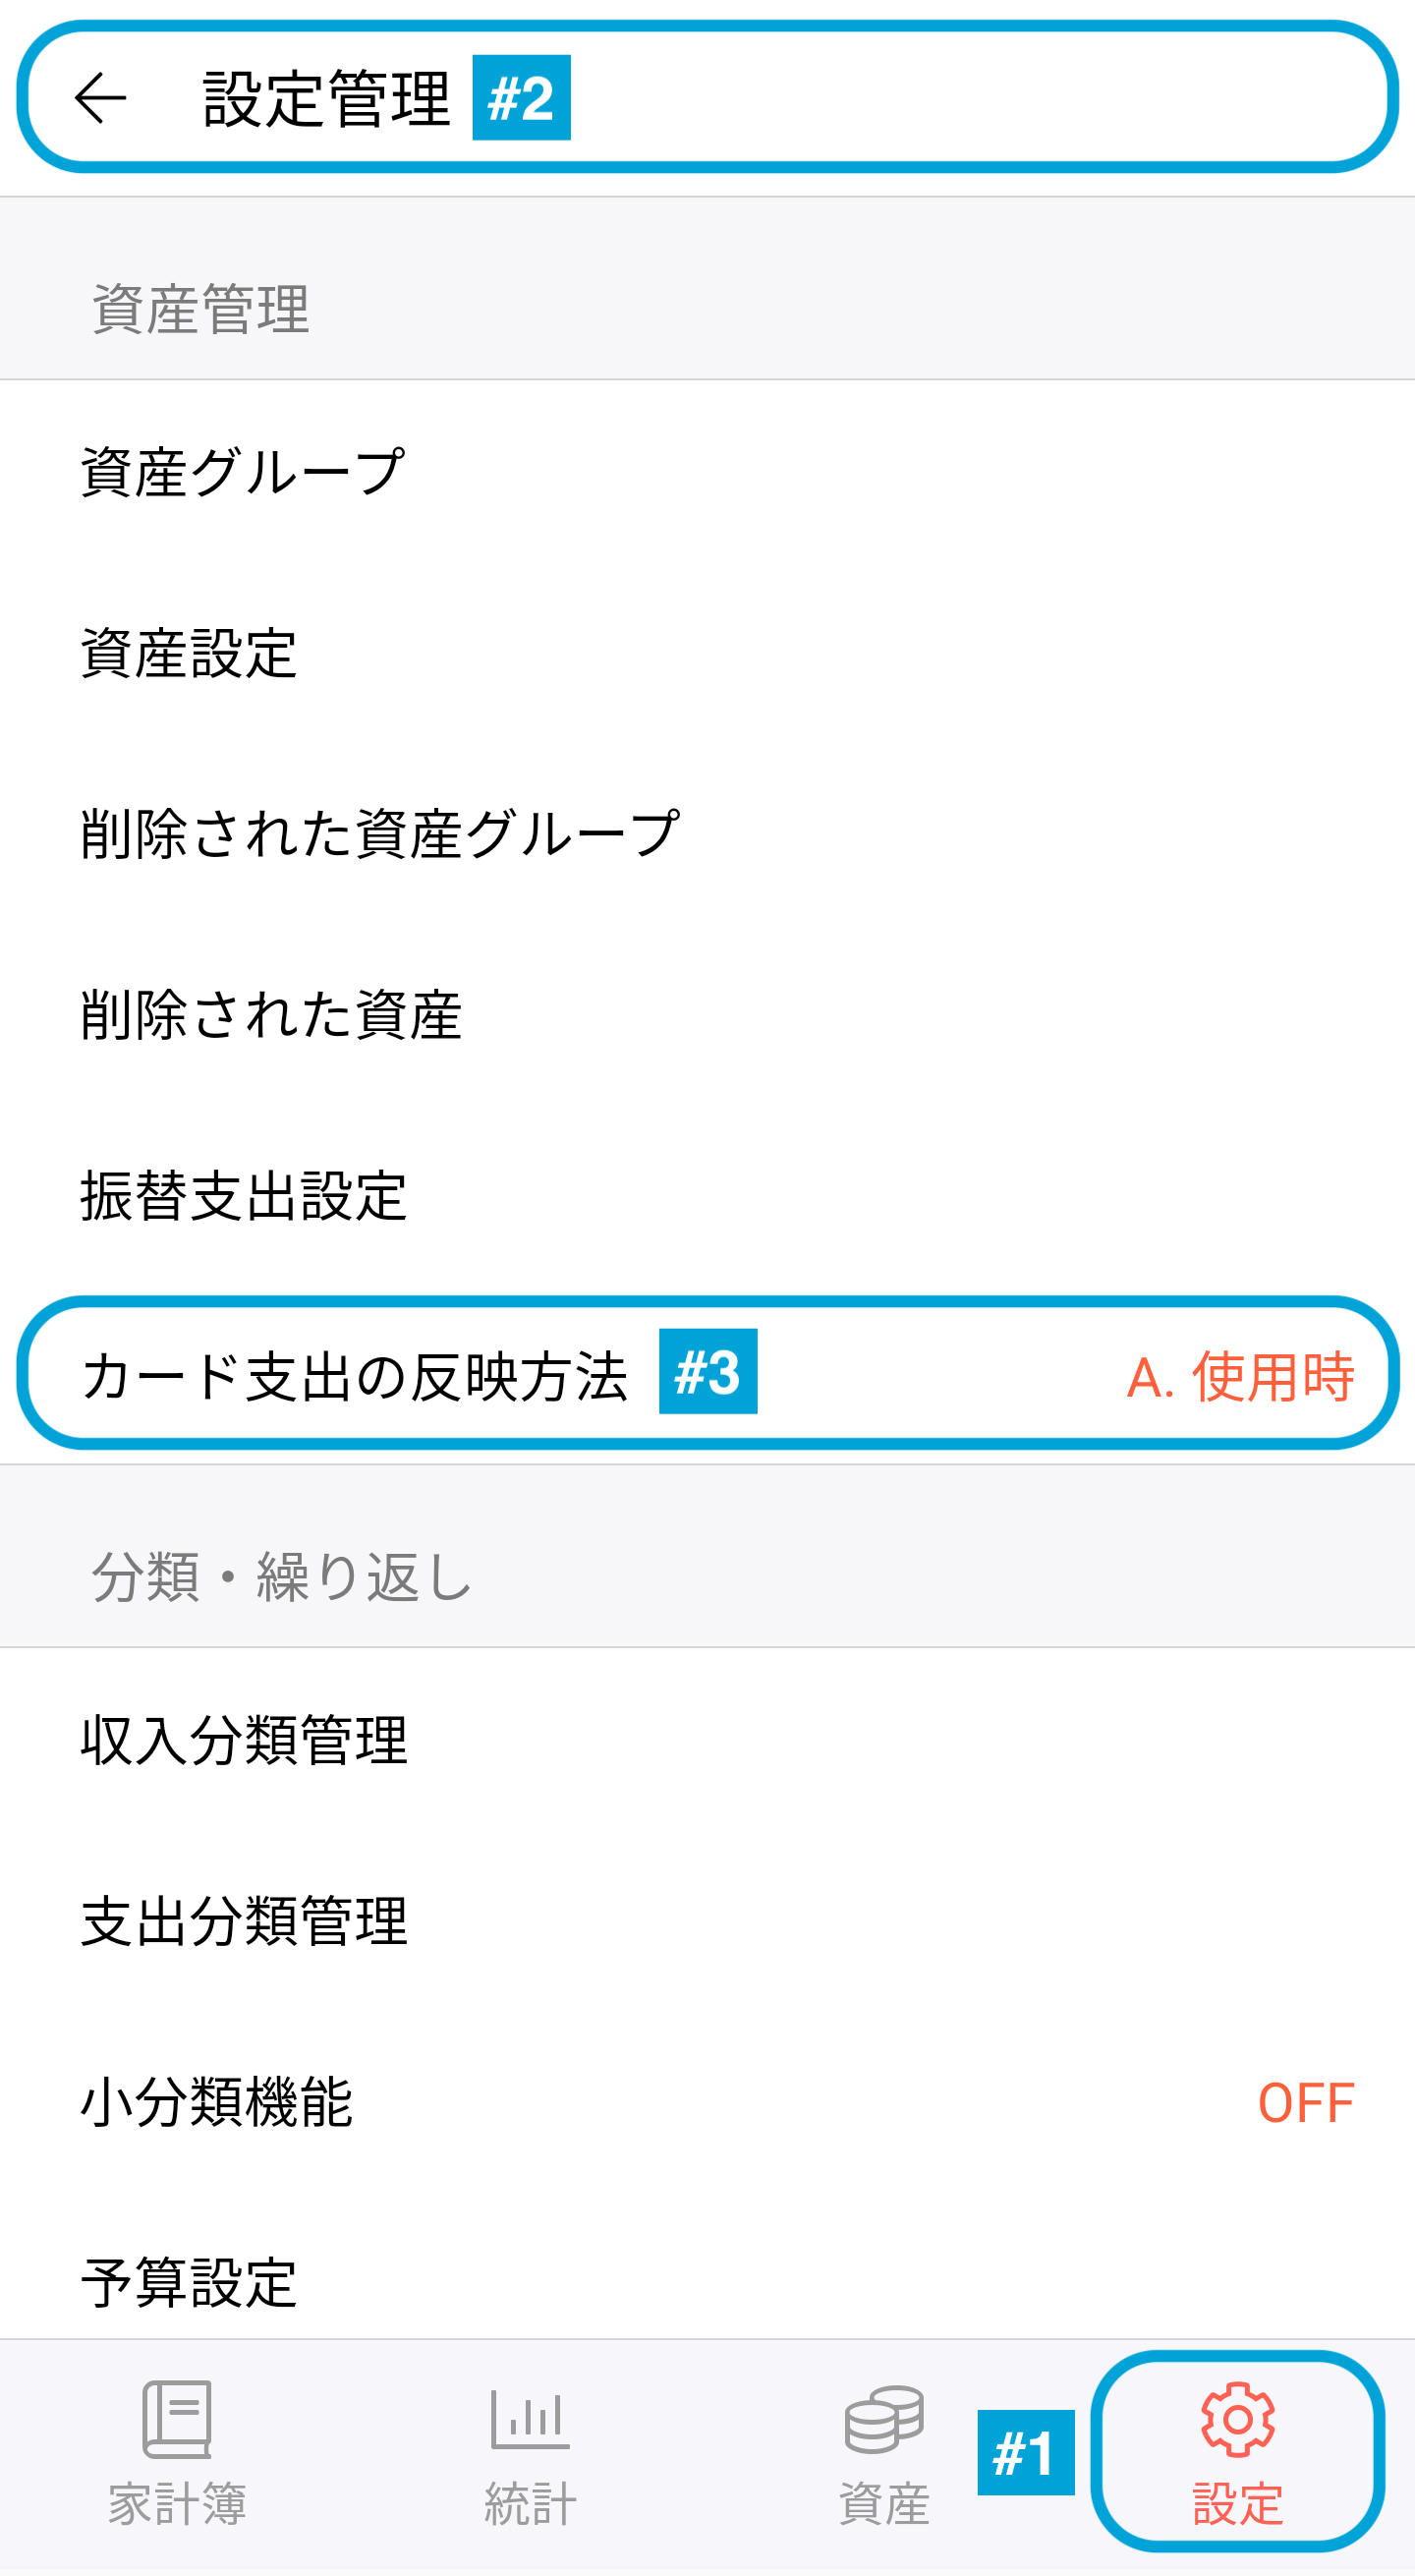The width and height of the screenshot is (1415, 2576).
Task: Open the 資産 coins icon
Action: pos(884,2419)
